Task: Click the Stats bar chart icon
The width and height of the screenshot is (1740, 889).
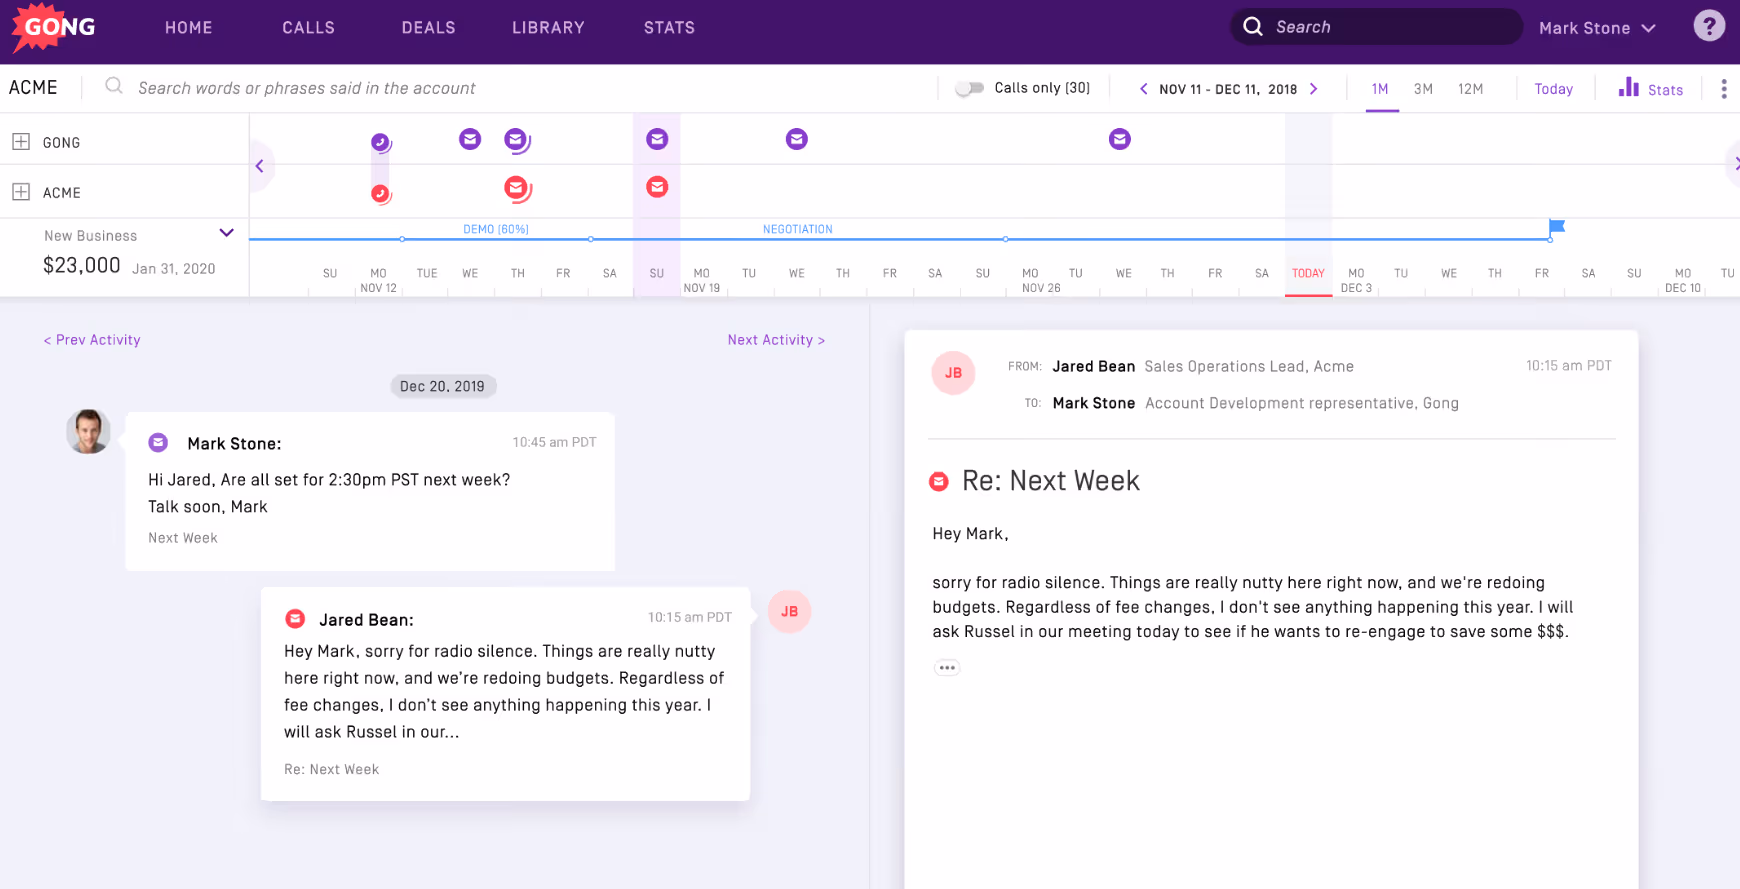Action: [x=1629, y=87]
